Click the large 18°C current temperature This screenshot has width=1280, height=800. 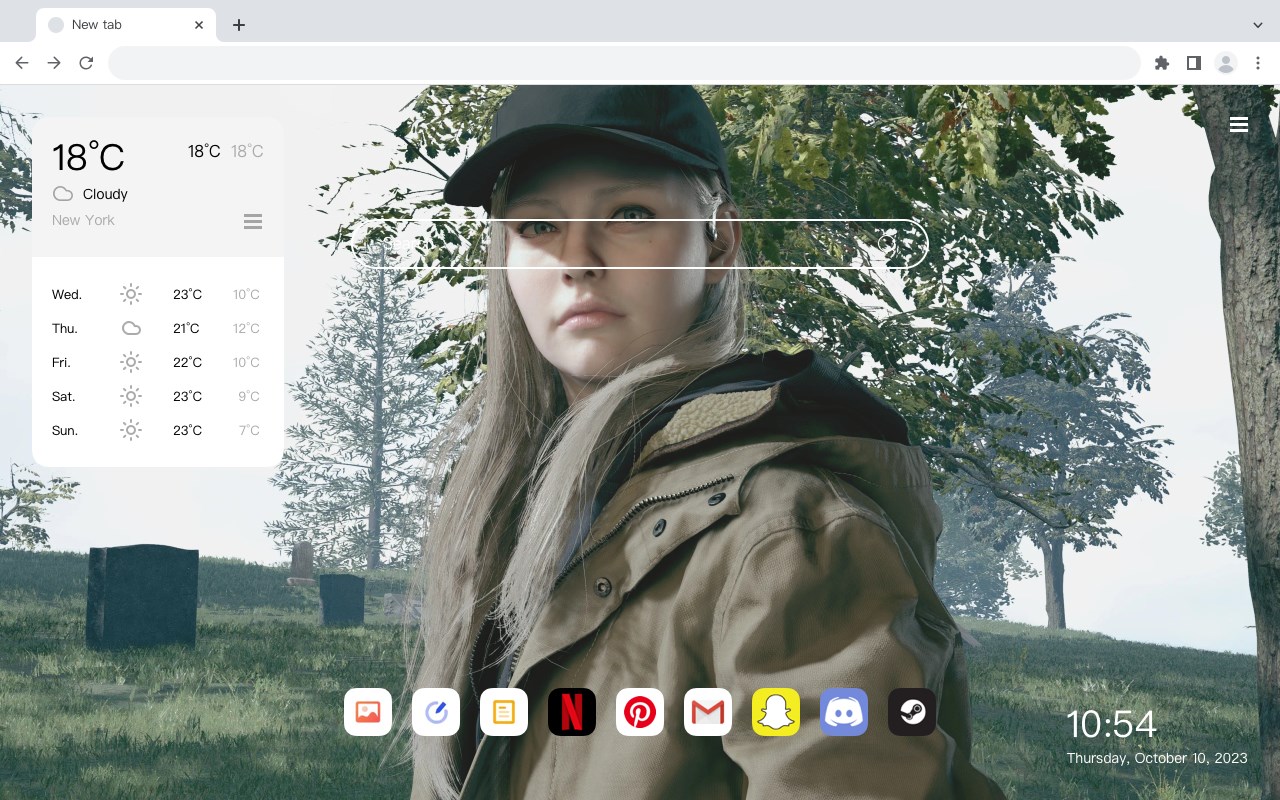(88, 156)
